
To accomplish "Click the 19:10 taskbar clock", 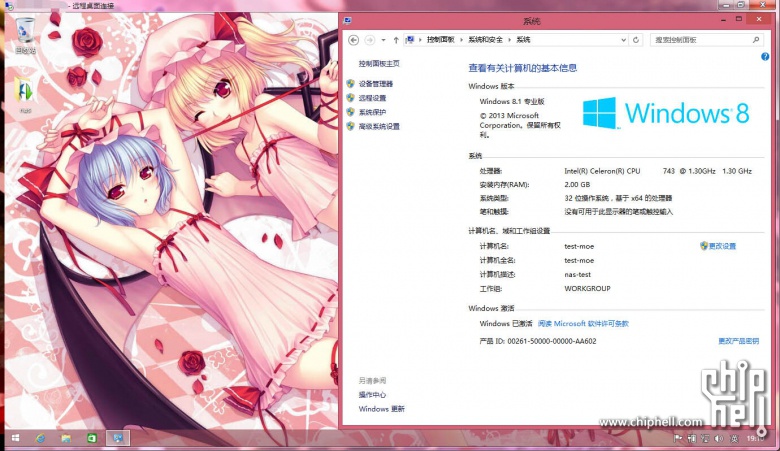I will [756, 438].
